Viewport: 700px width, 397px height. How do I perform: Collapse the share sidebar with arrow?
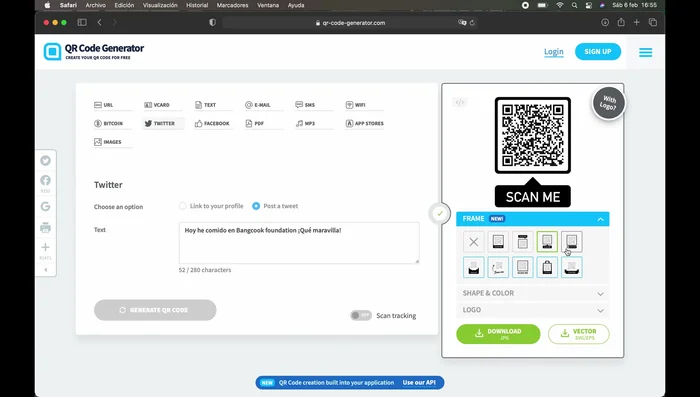pyautogui.click(x=46, y=270)
